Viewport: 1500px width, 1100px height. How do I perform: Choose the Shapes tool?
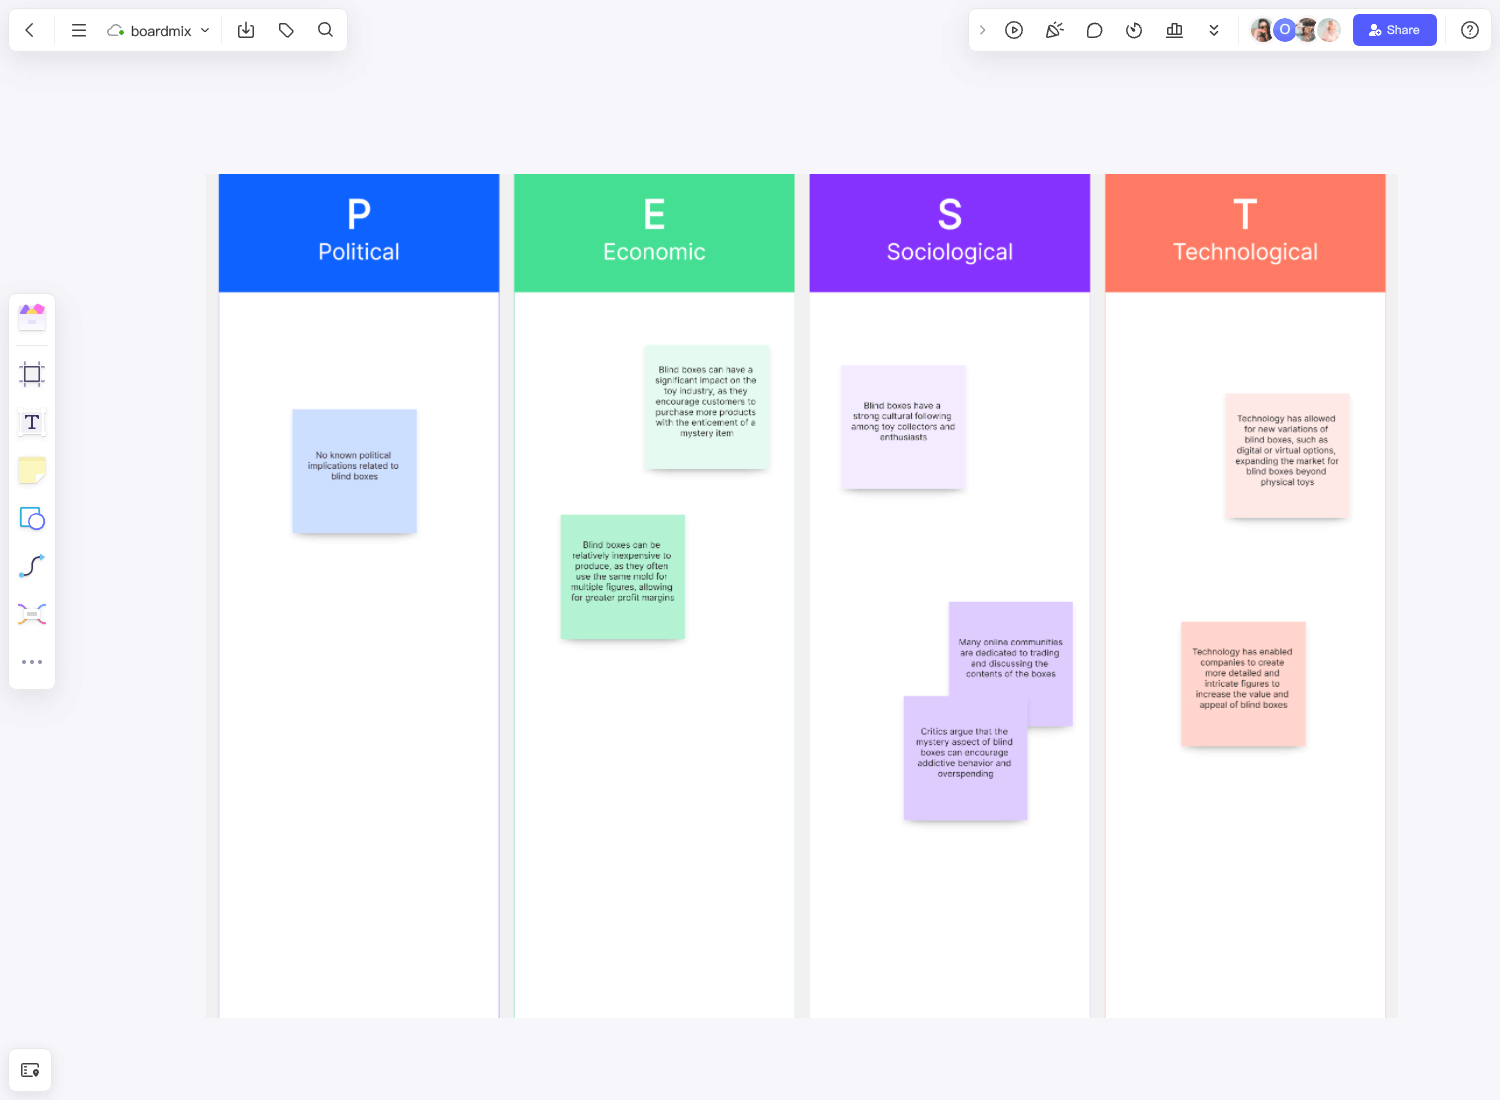coord(32,518)
